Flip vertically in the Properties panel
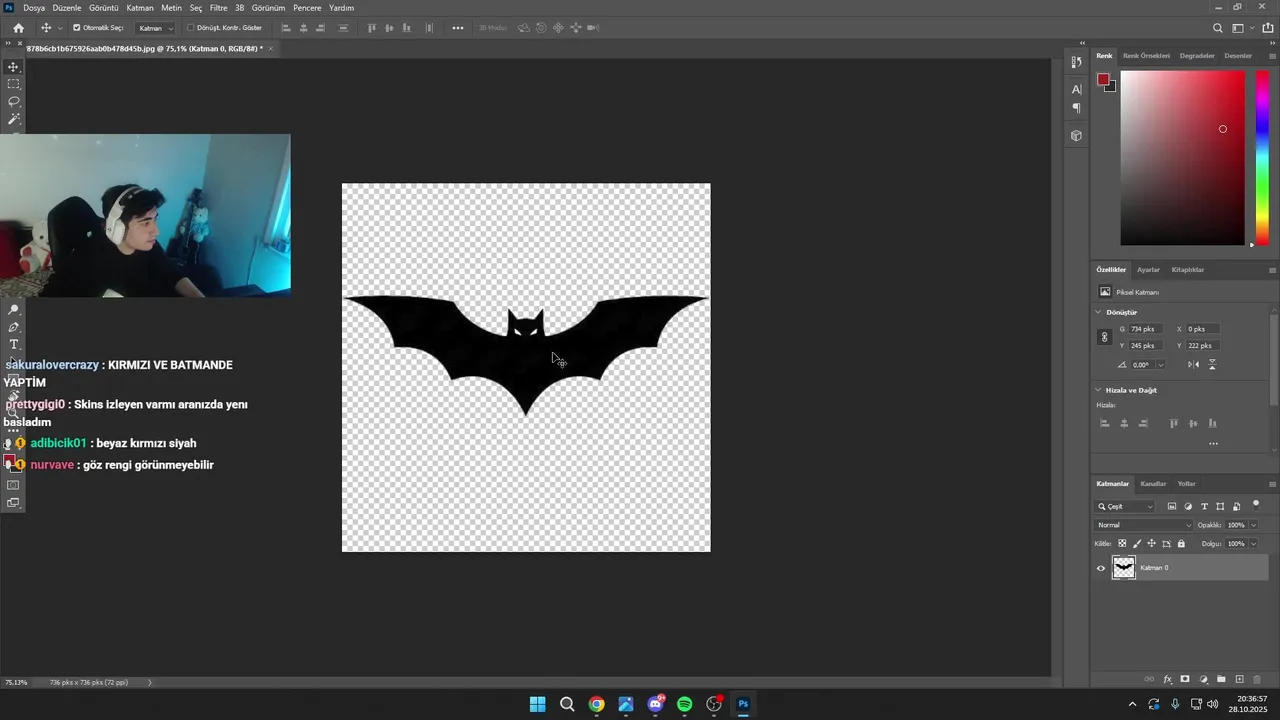 pos(1212,365)
